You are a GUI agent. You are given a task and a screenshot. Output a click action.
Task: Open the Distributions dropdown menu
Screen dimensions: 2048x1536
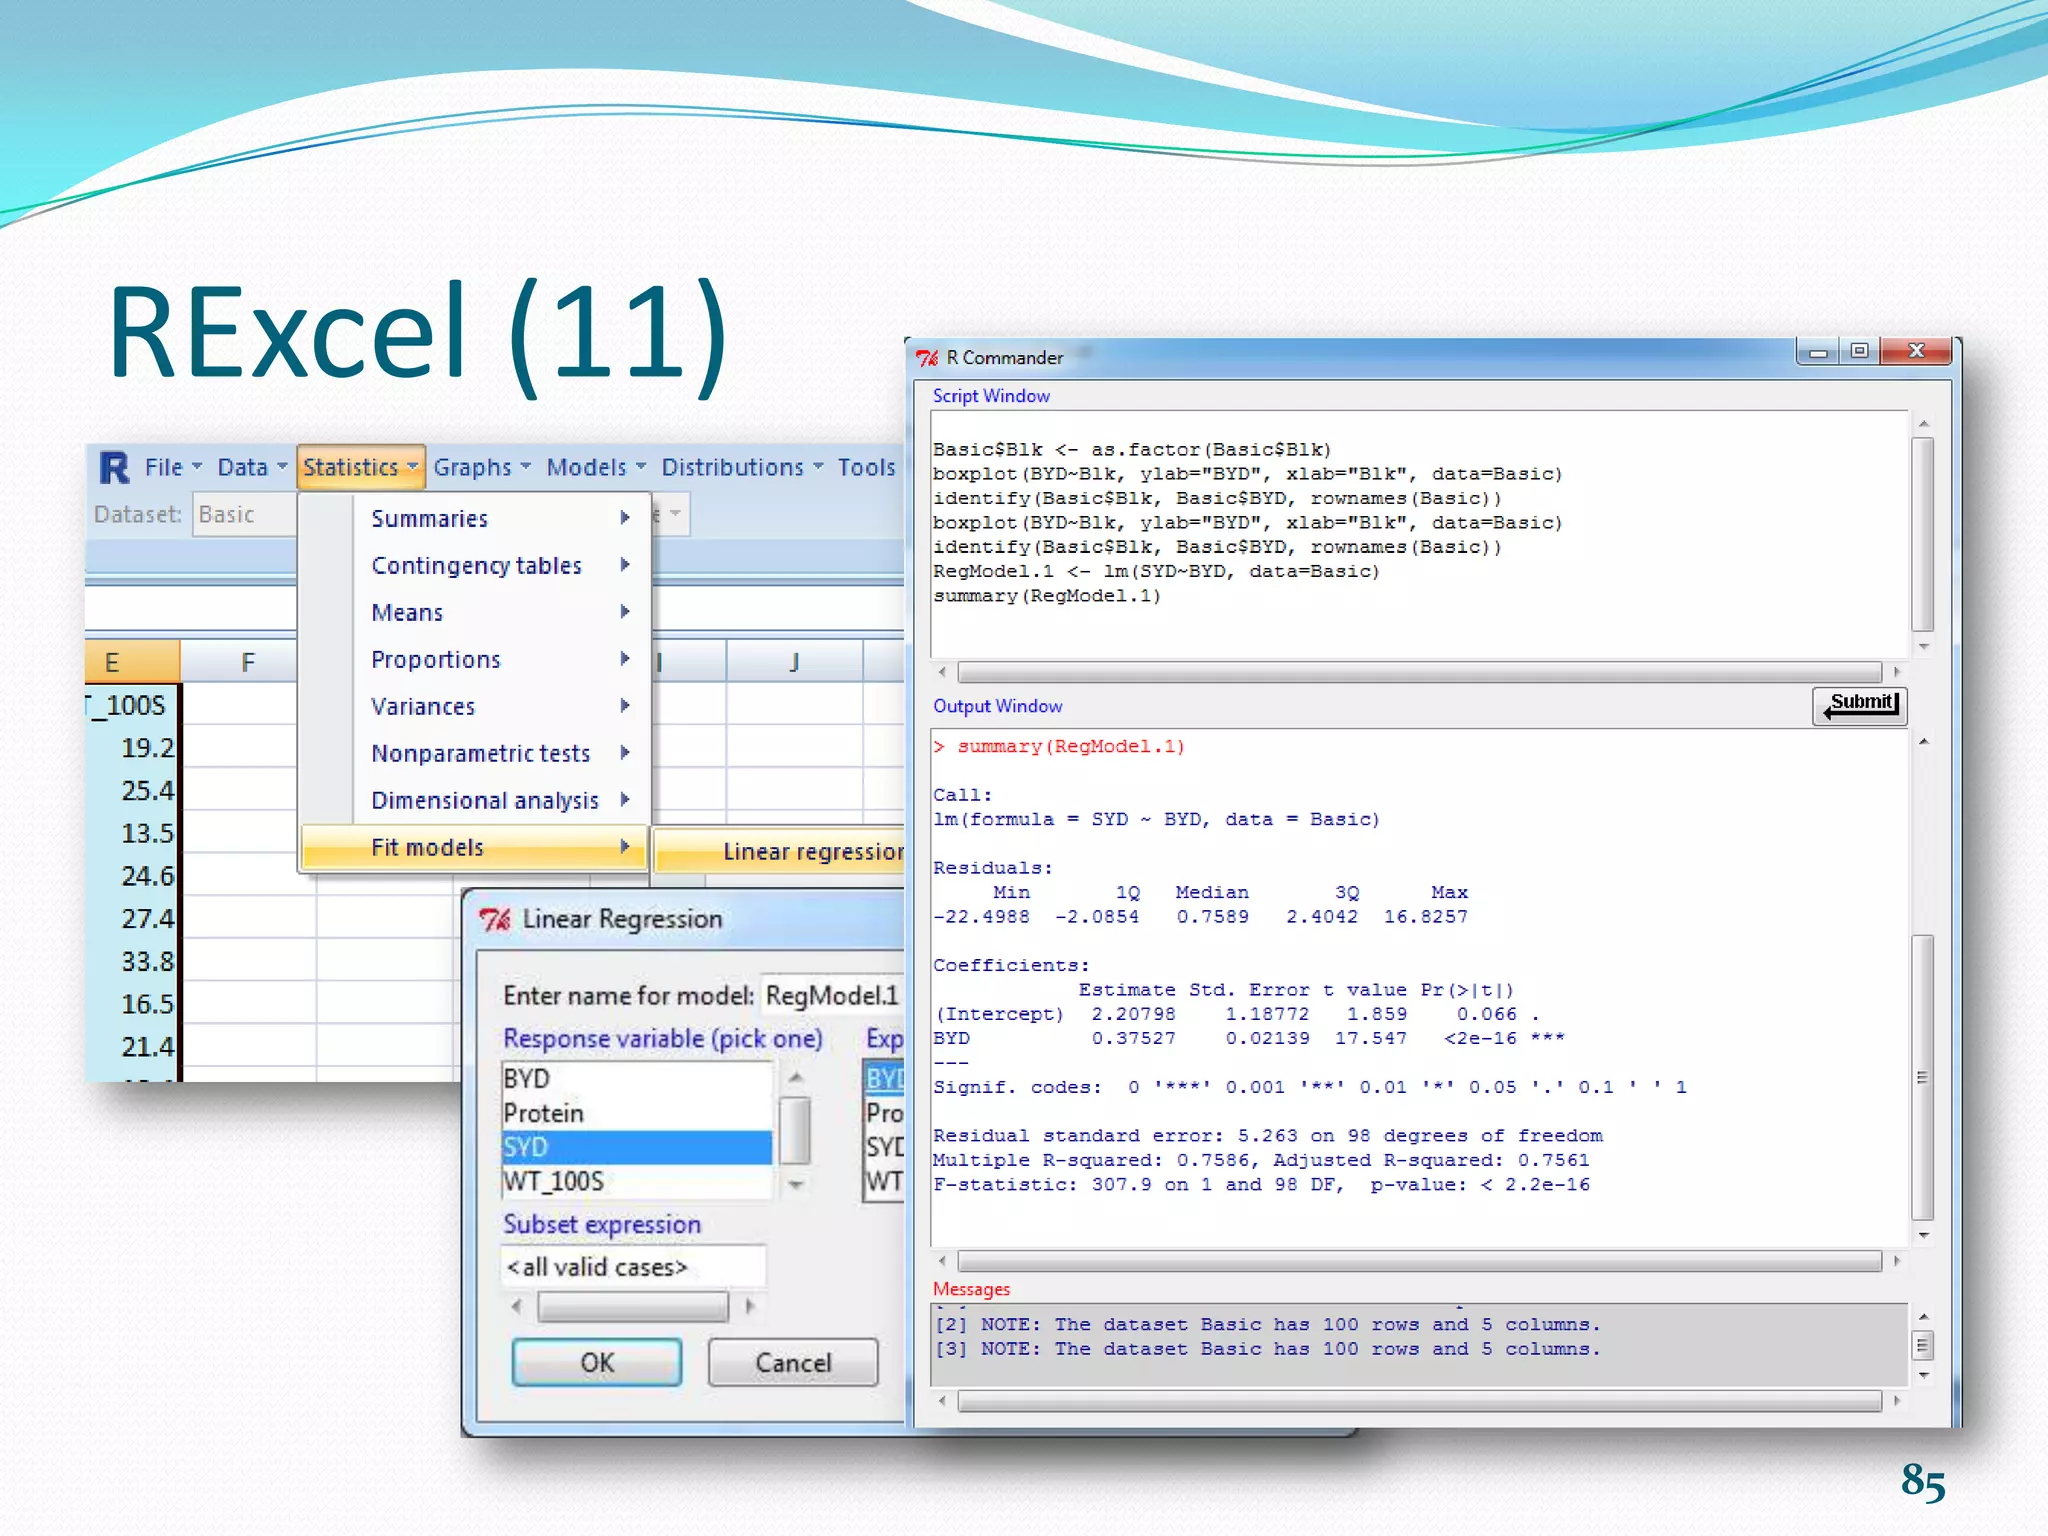742,467
